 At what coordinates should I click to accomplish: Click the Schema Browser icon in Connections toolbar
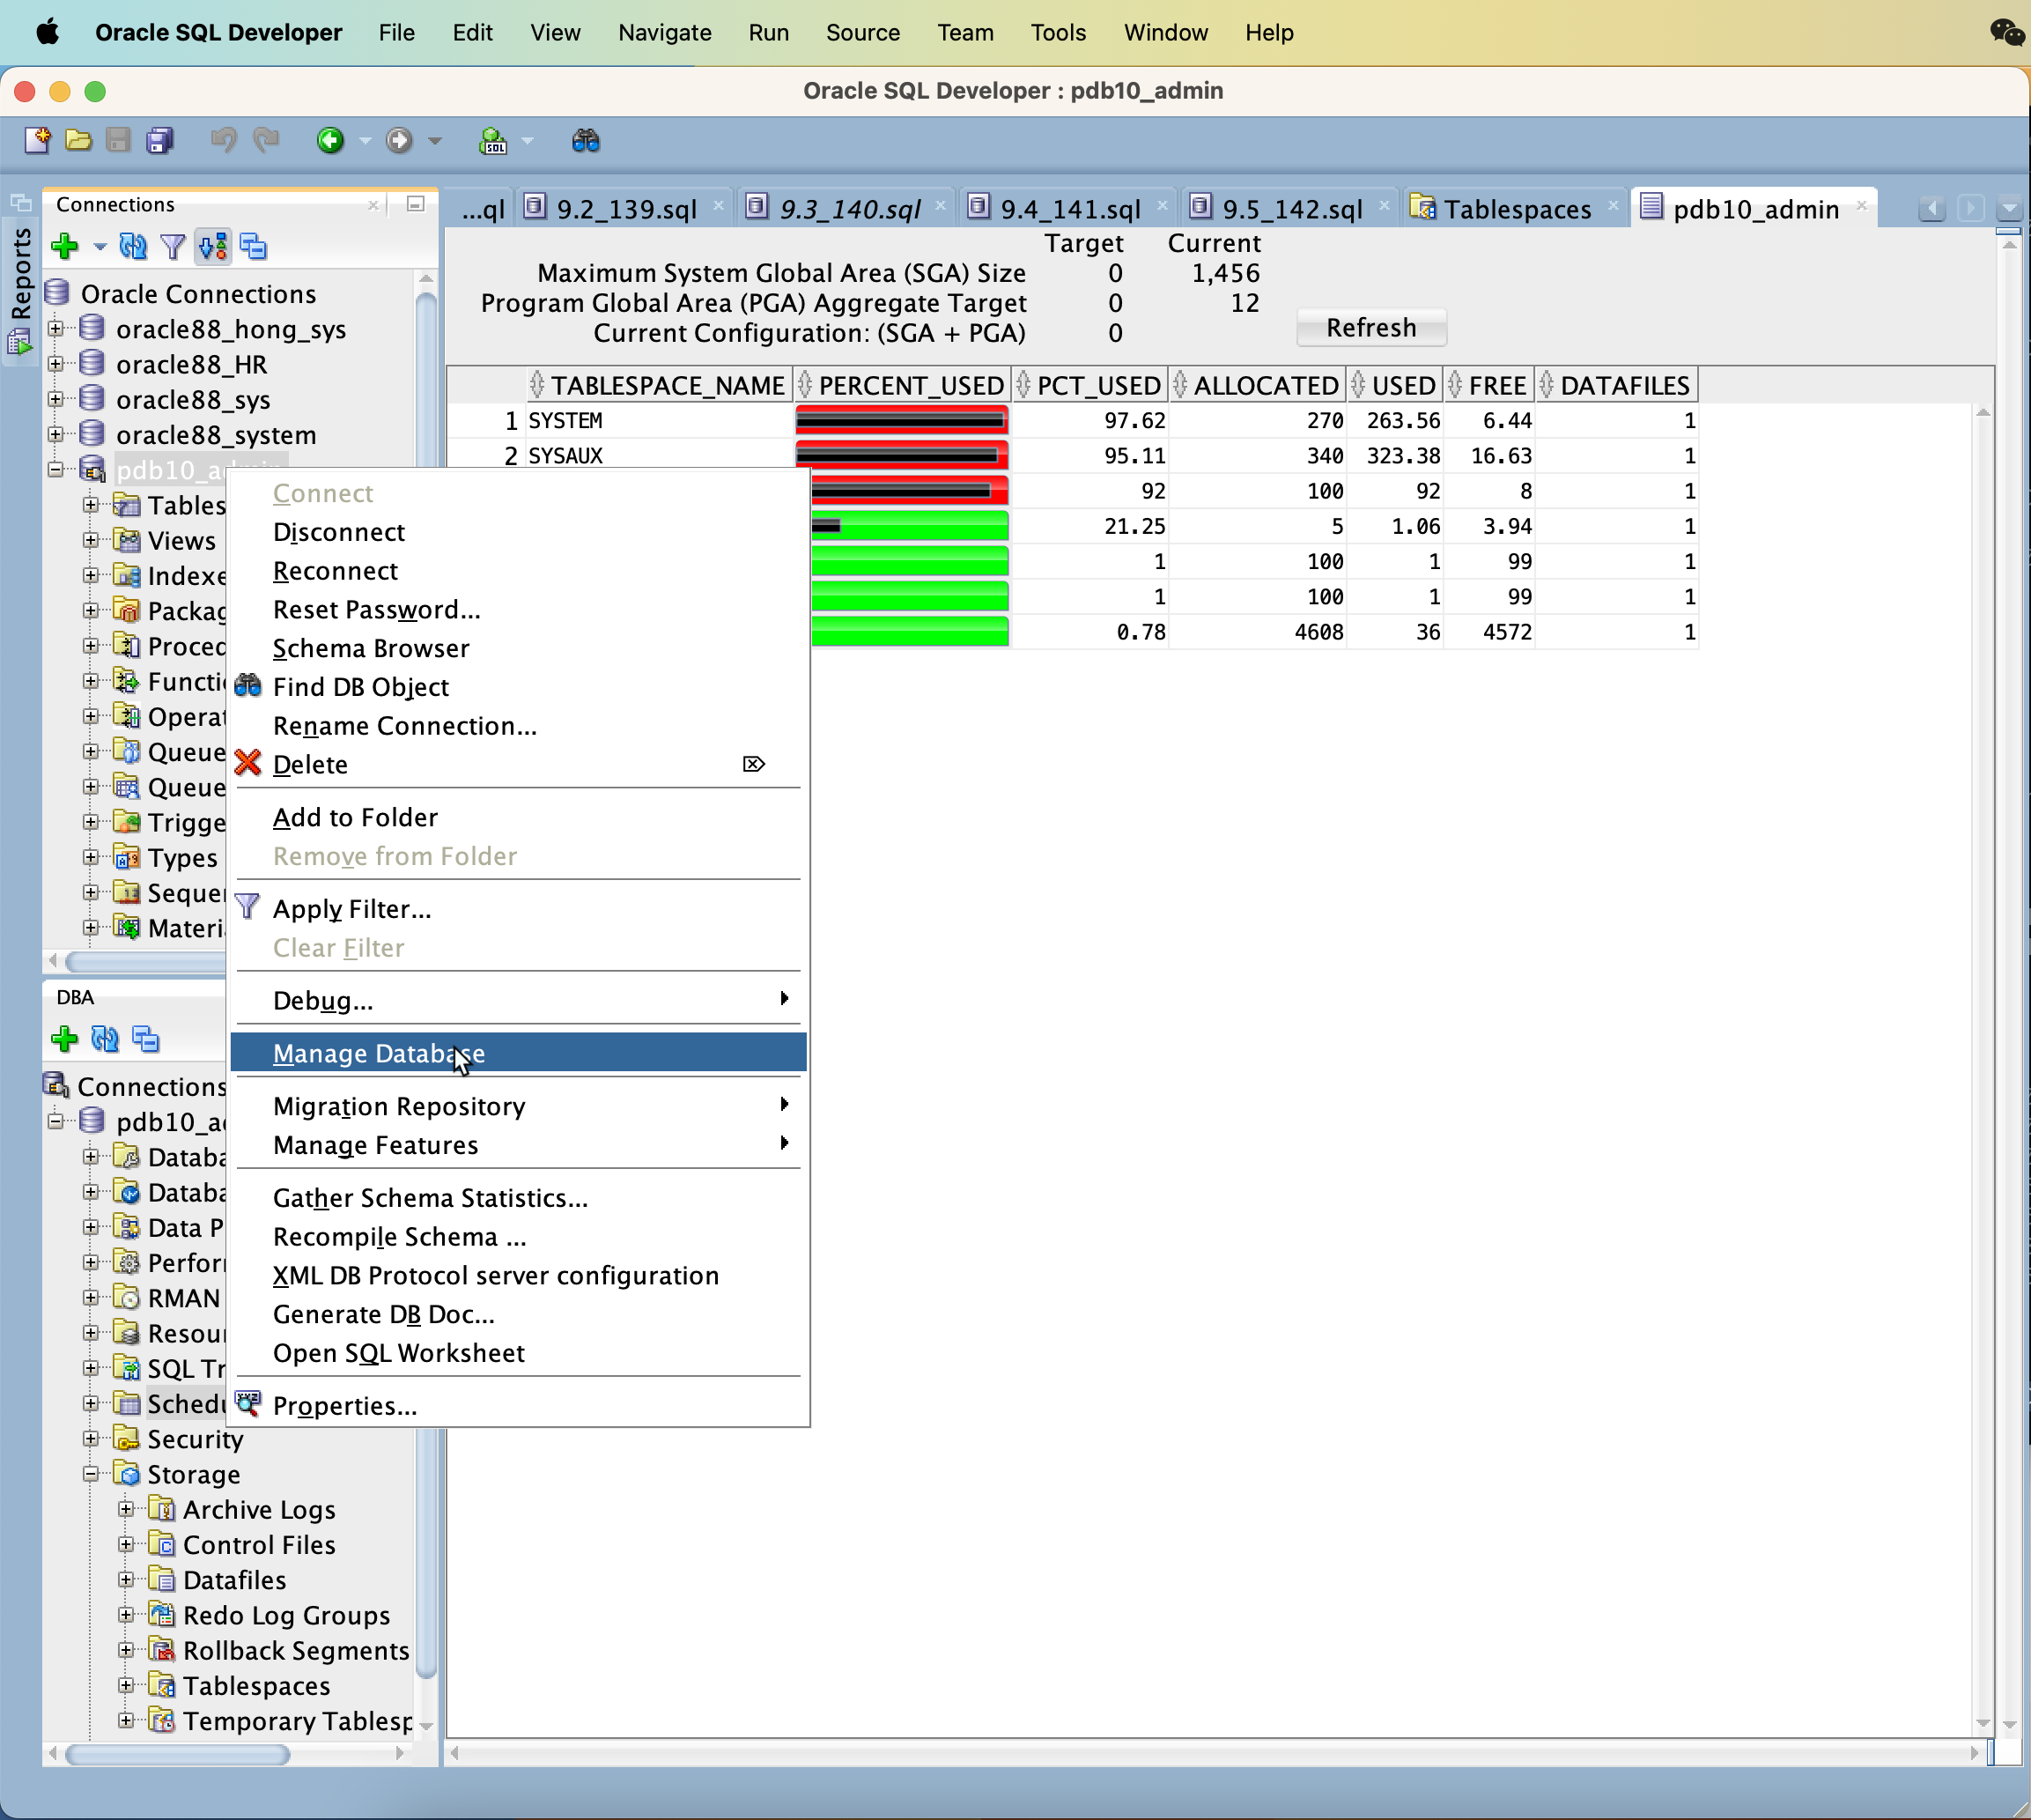pos(213,246)
